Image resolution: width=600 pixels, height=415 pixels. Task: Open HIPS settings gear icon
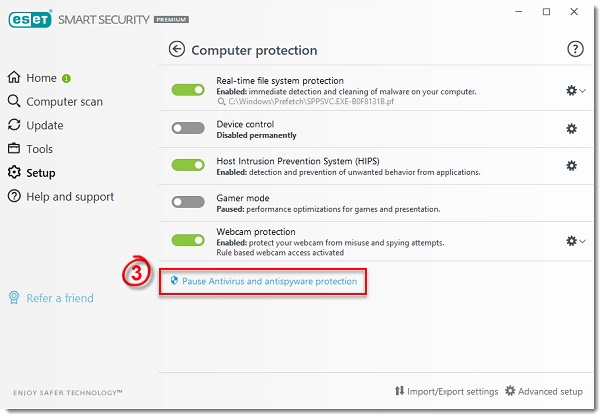pos(572,165)
